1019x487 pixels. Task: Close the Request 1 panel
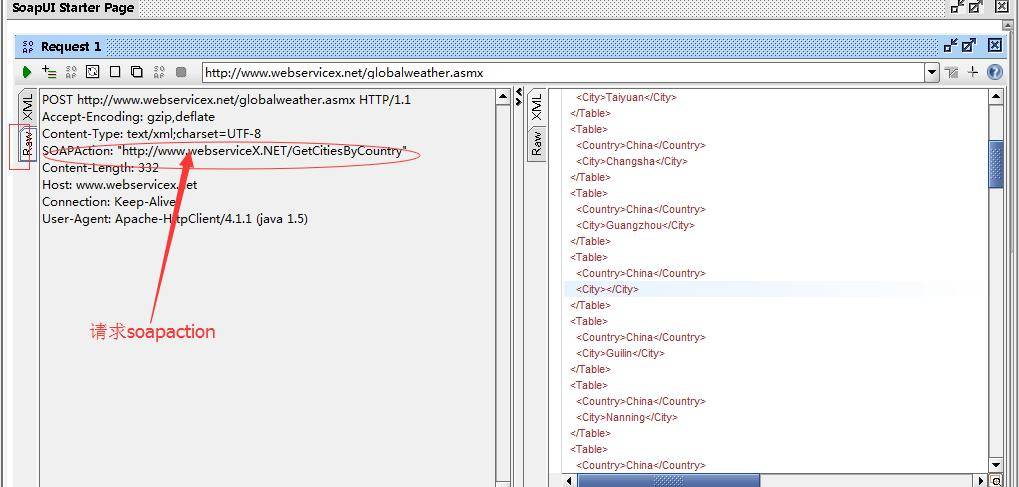(995, 46)
